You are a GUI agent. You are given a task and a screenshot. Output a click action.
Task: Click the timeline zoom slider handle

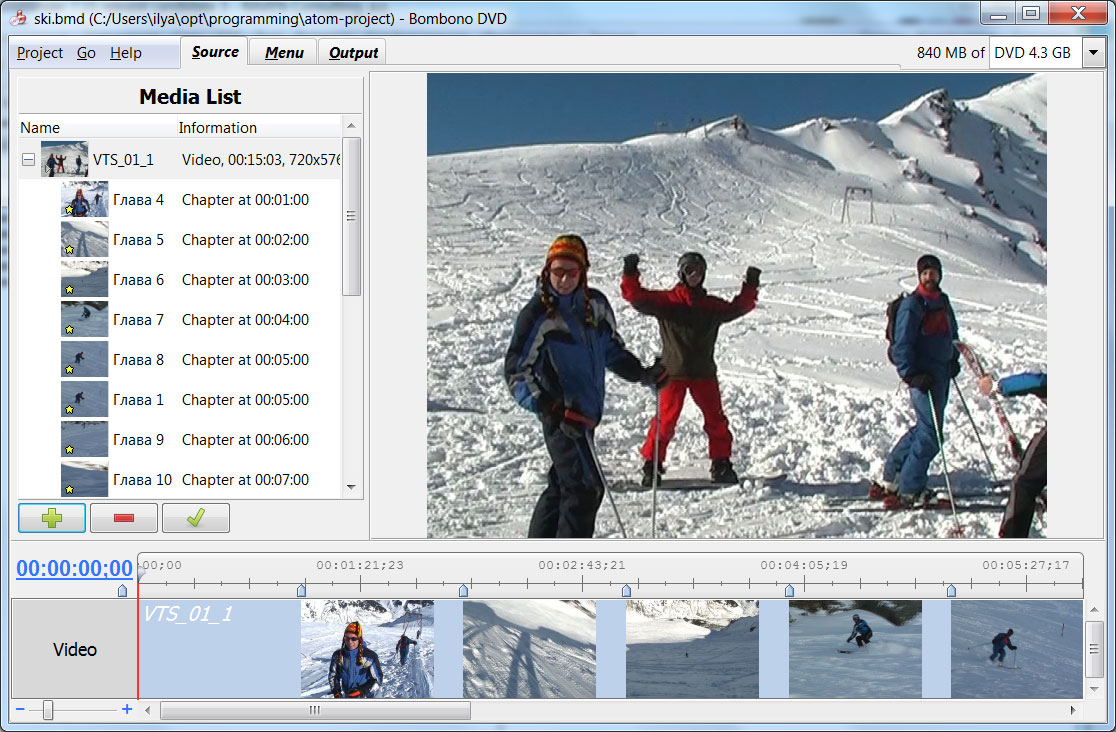pyautogui.click(x=48, y=709)
